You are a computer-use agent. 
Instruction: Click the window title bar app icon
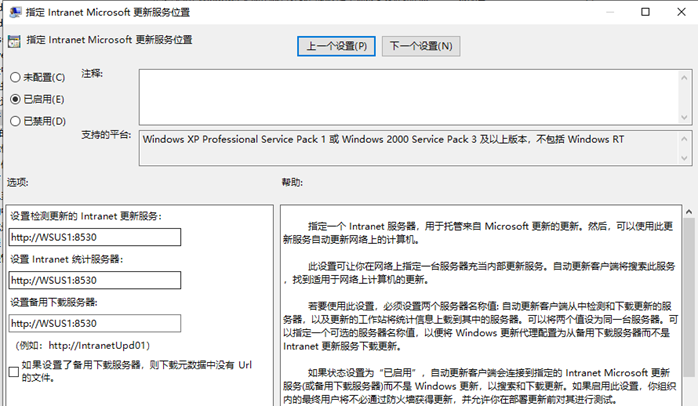(x=16, y=12)
